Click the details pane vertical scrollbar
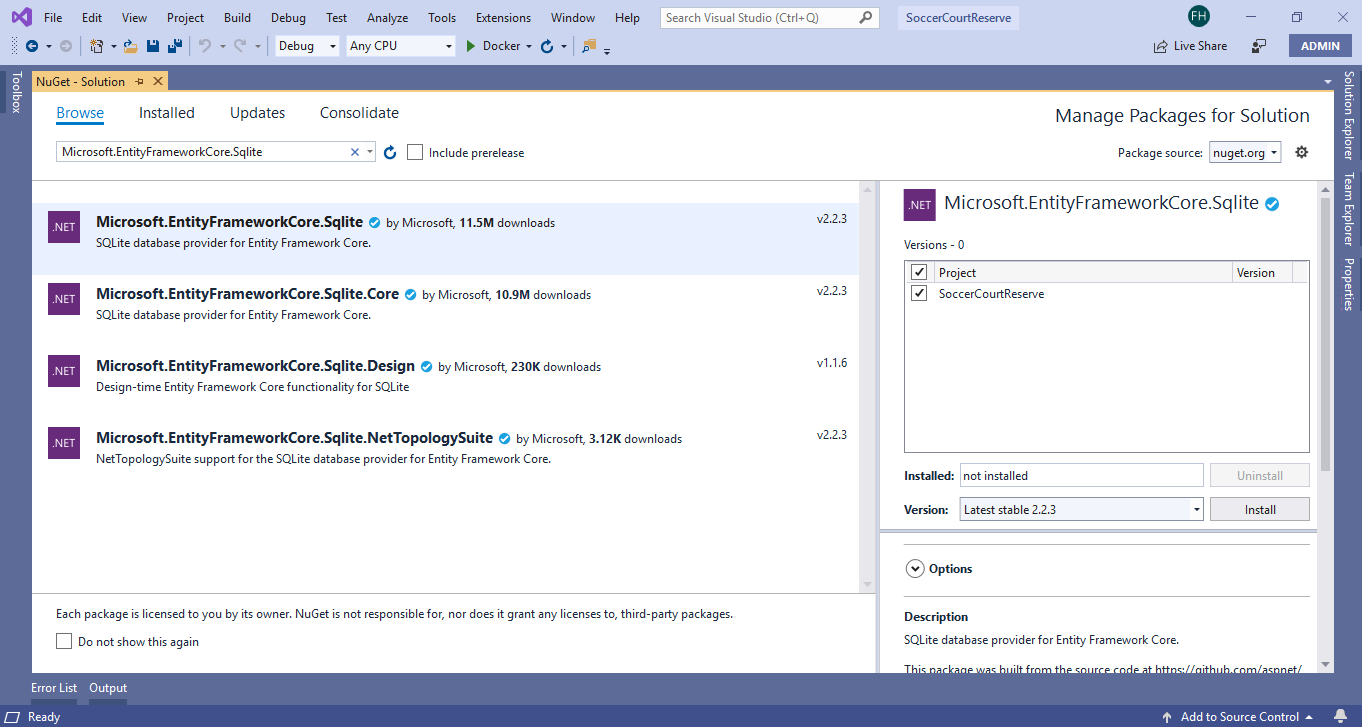This screenshot has height=727, width=1362. click(x=1325, y=426)
